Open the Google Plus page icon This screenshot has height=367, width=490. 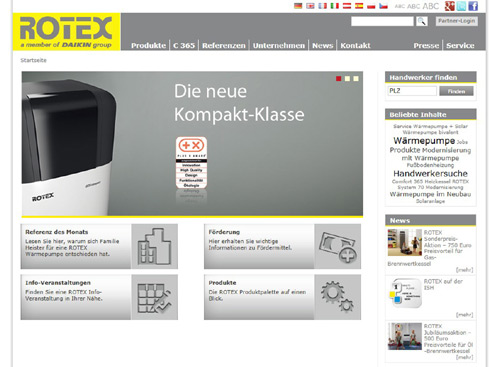[x=450, y=6]
